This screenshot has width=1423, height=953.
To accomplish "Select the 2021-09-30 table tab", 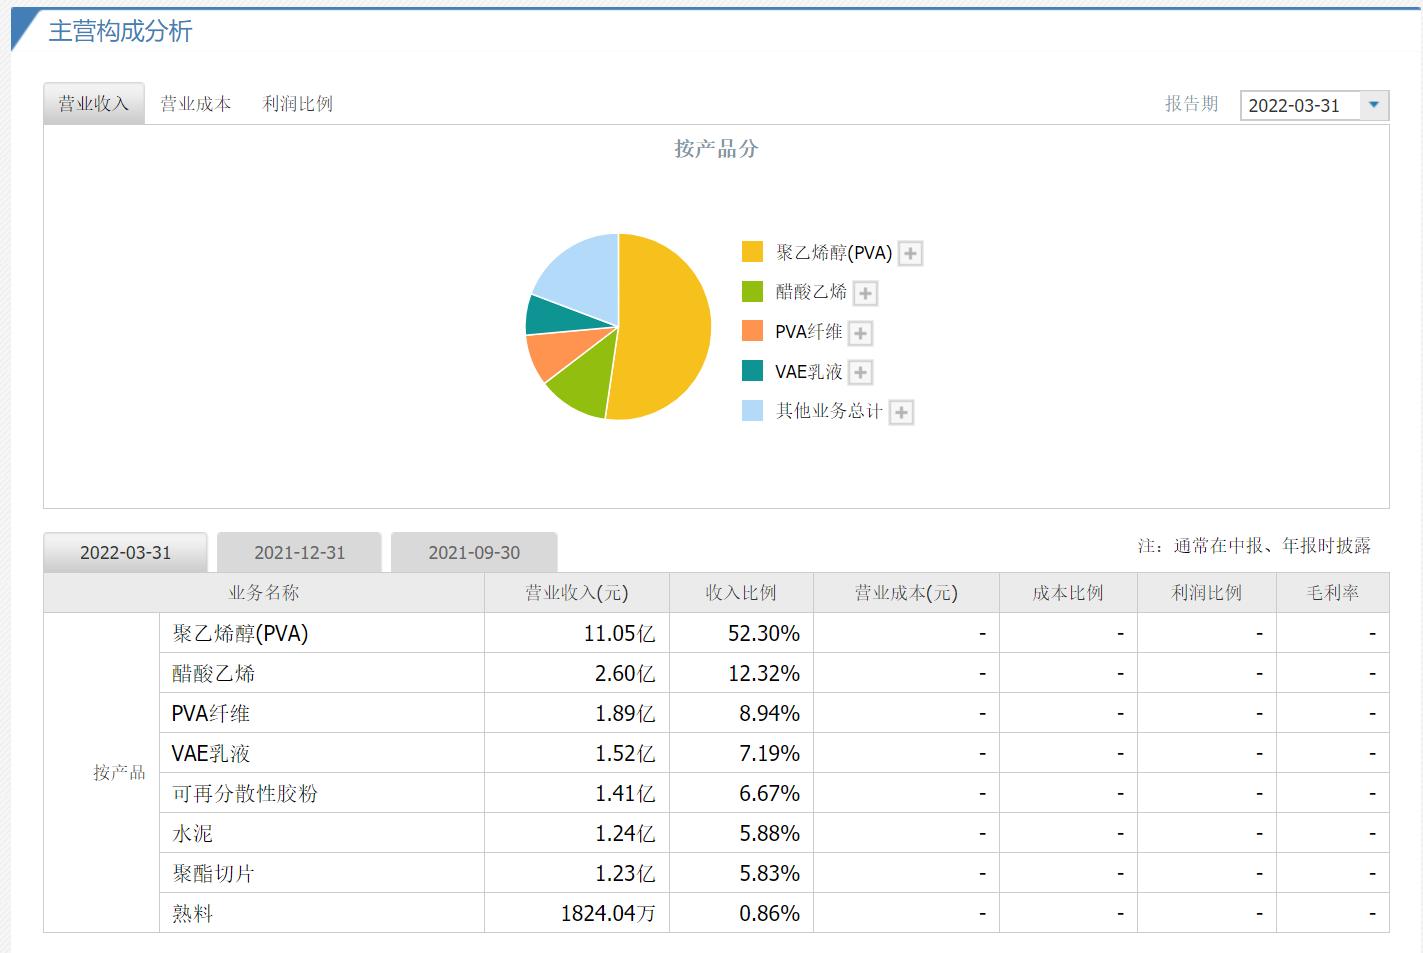I will [x=474, y=552].
